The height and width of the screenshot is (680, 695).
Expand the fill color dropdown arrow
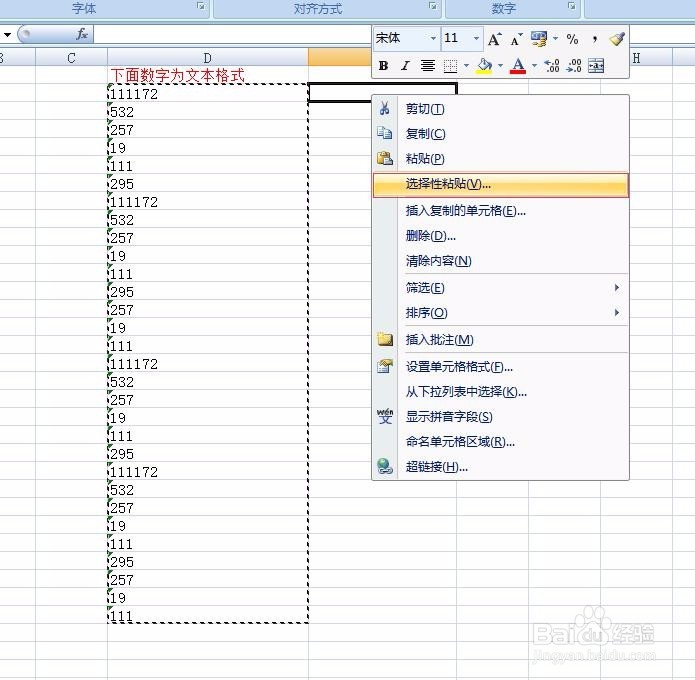pyautogui.click(x=500, y=66)
